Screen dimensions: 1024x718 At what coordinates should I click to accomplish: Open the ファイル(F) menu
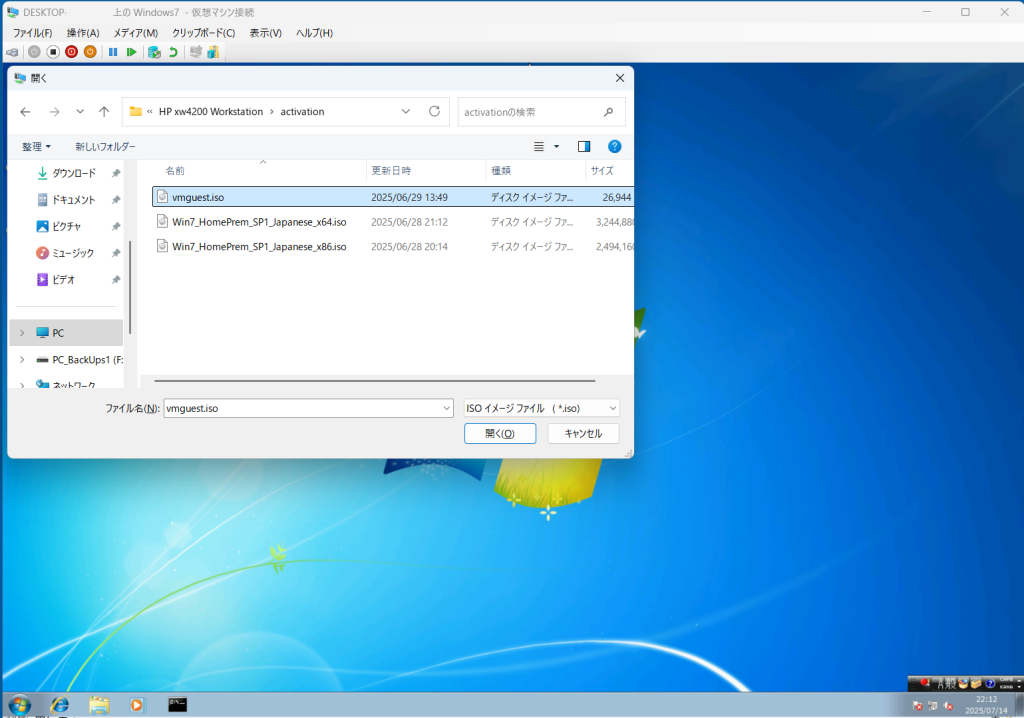[x=33, y=33]
